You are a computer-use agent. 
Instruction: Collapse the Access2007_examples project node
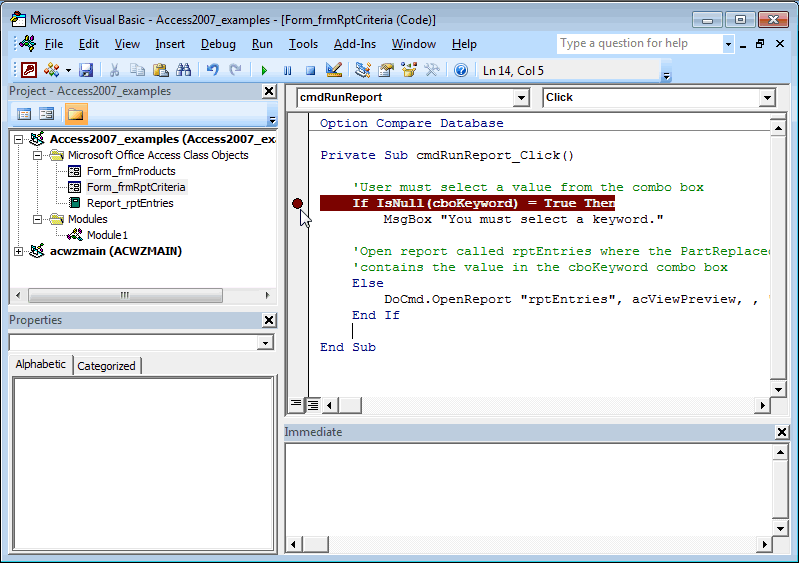[18, 139]
